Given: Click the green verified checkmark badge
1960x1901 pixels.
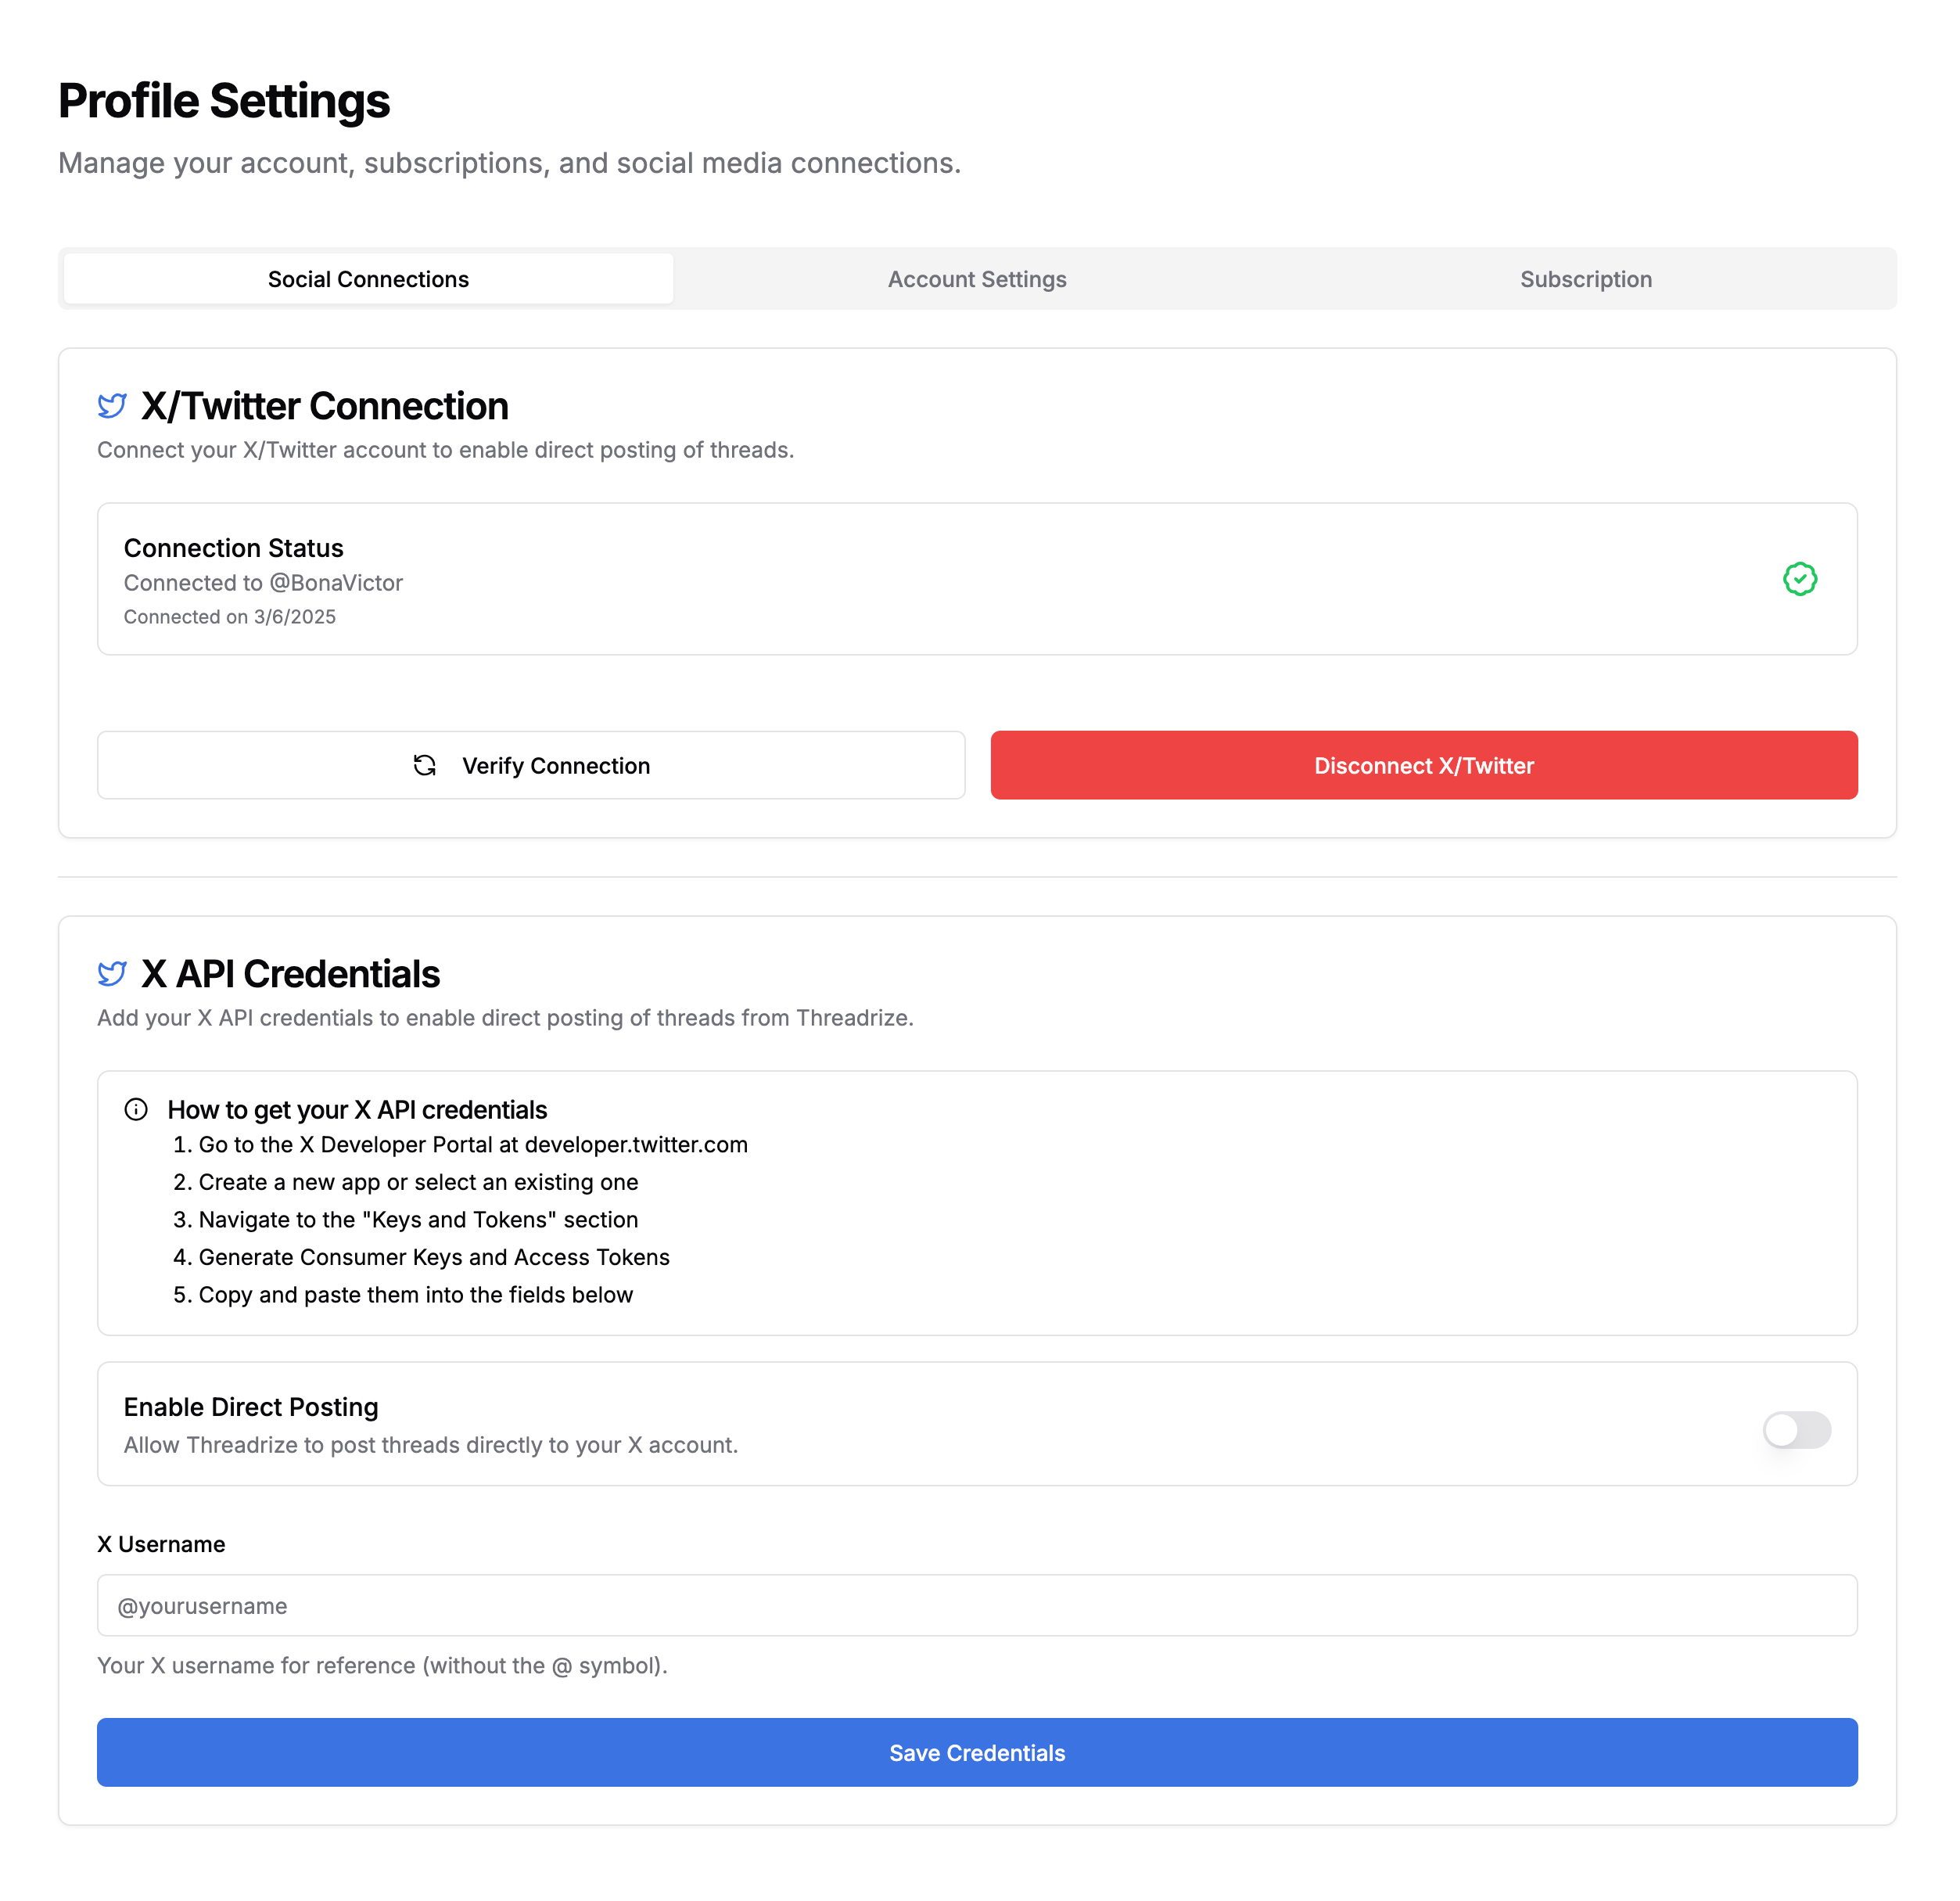Looking at the screenshot, I should click(1800, 579).
